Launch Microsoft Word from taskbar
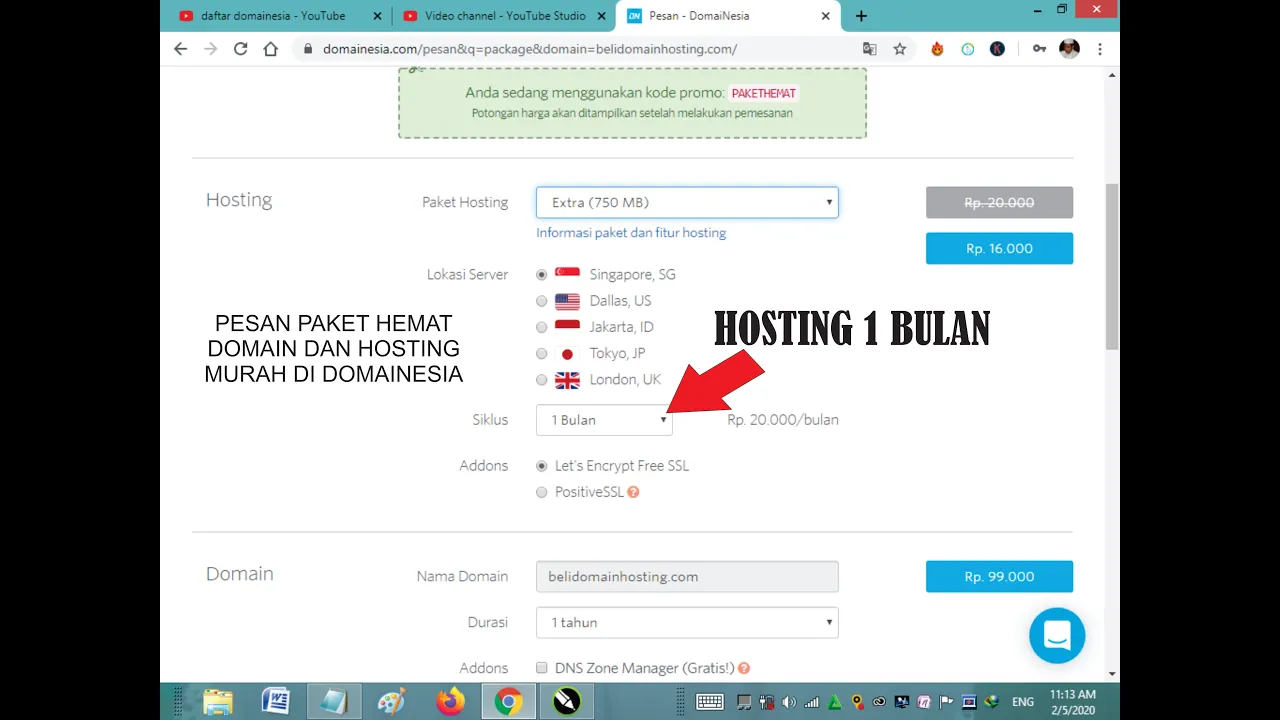Viewport: 1280px width, 720px height. tap(275, 701)
